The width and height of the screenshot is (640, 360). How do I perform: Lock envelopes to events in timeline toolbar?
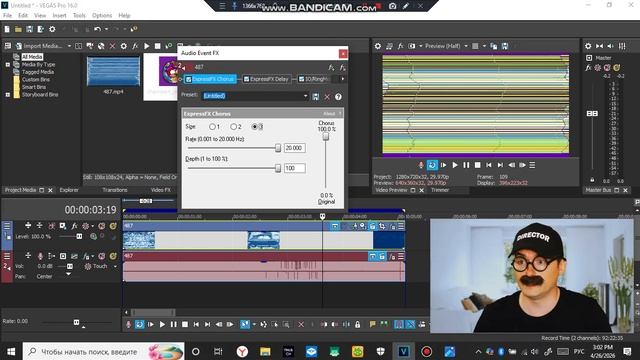tap(358, 324)
